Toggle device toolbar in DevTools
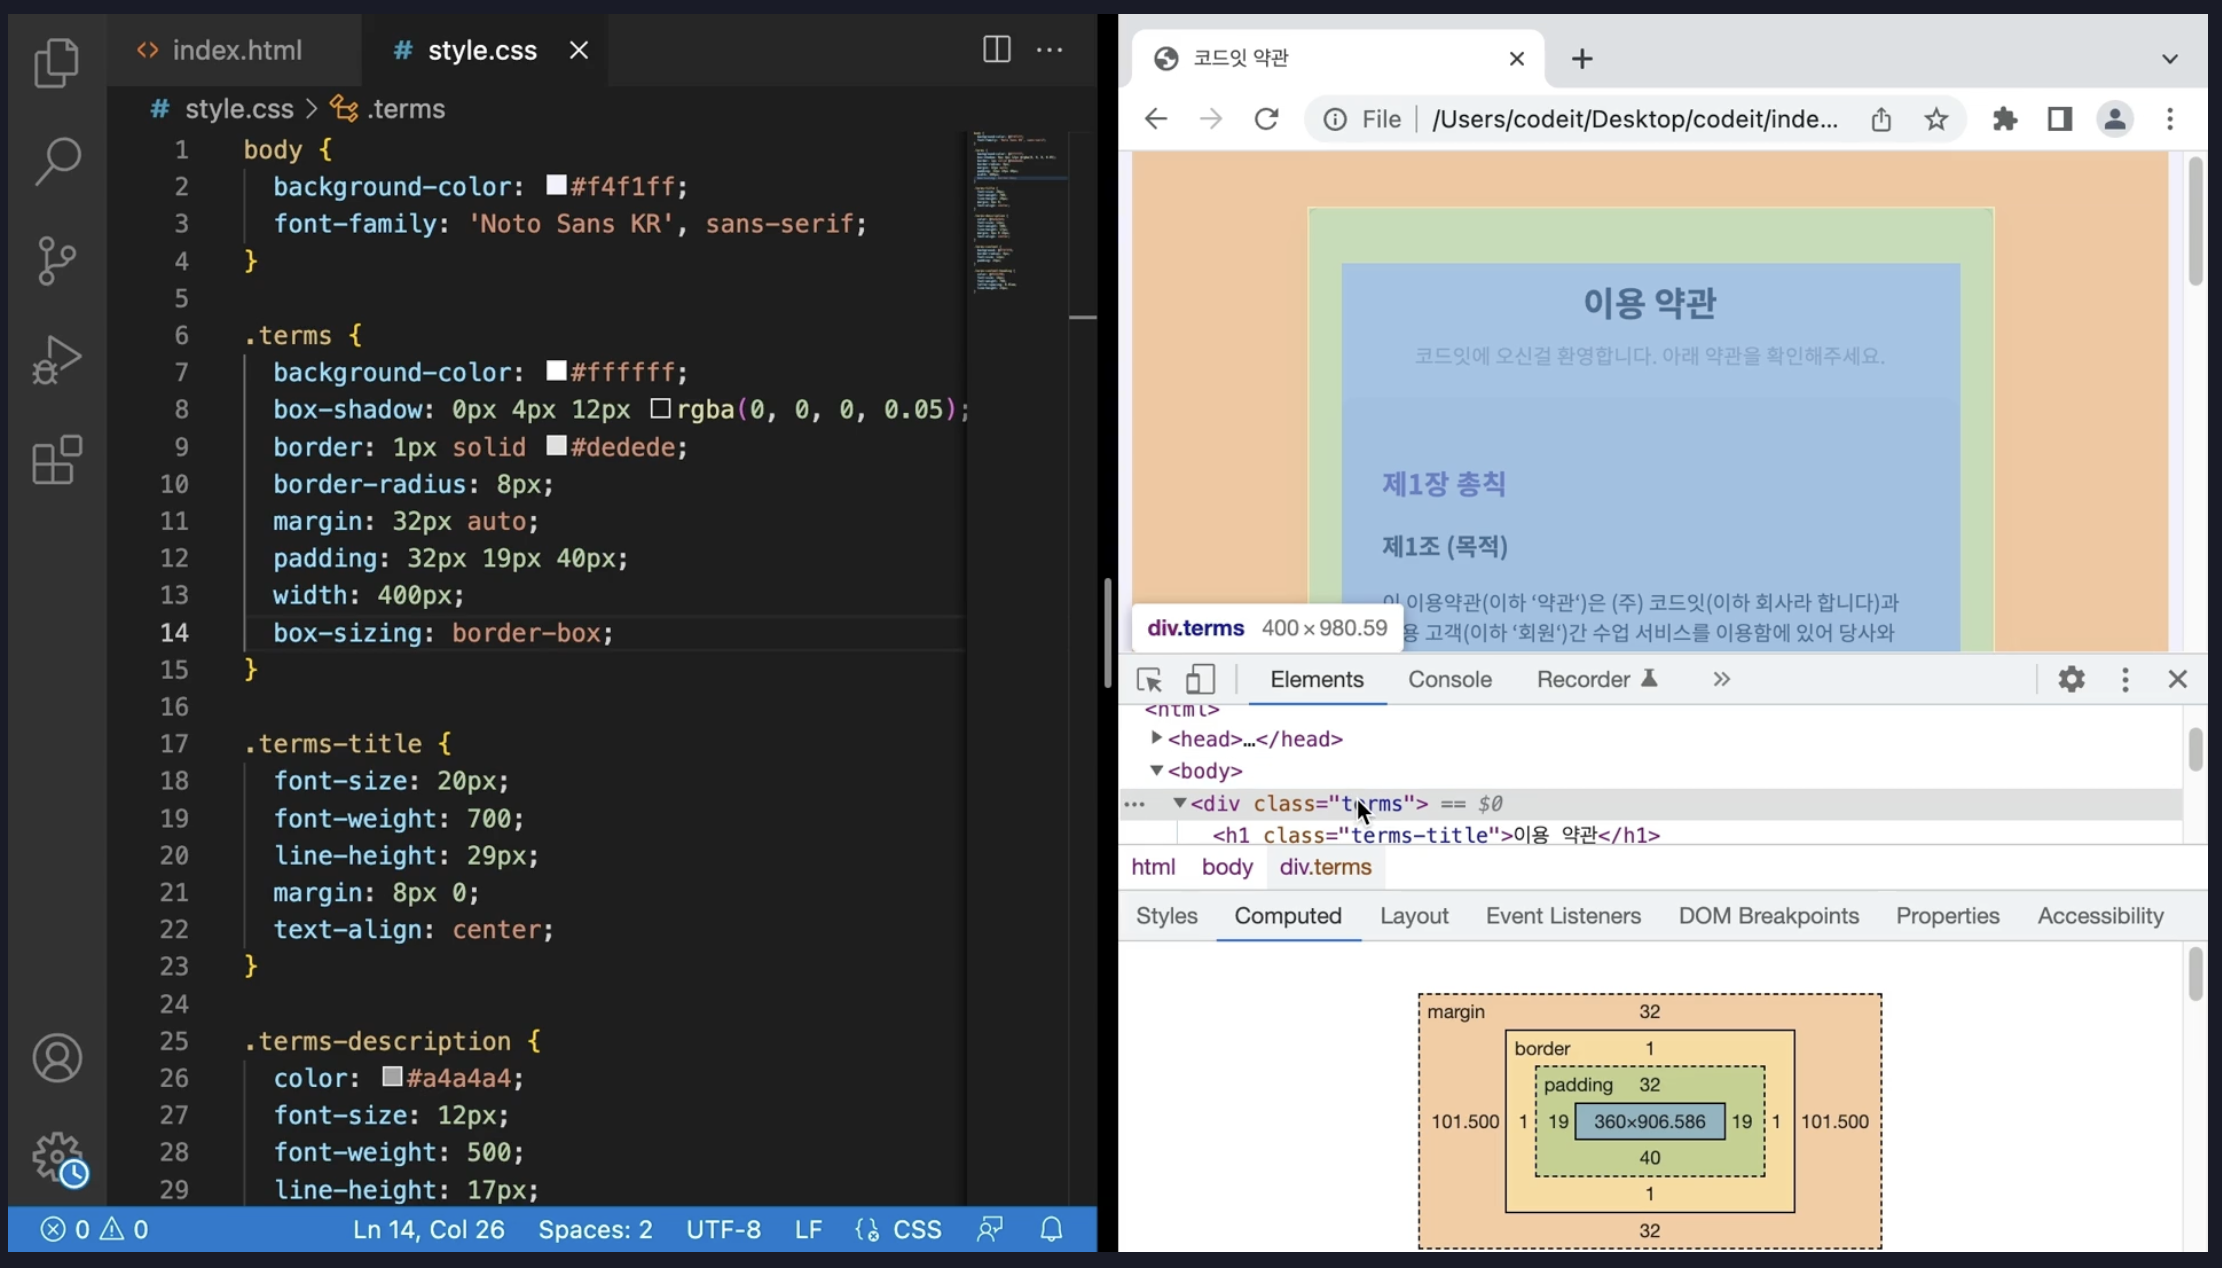 pyautogui.click(x=1200, y=679)
